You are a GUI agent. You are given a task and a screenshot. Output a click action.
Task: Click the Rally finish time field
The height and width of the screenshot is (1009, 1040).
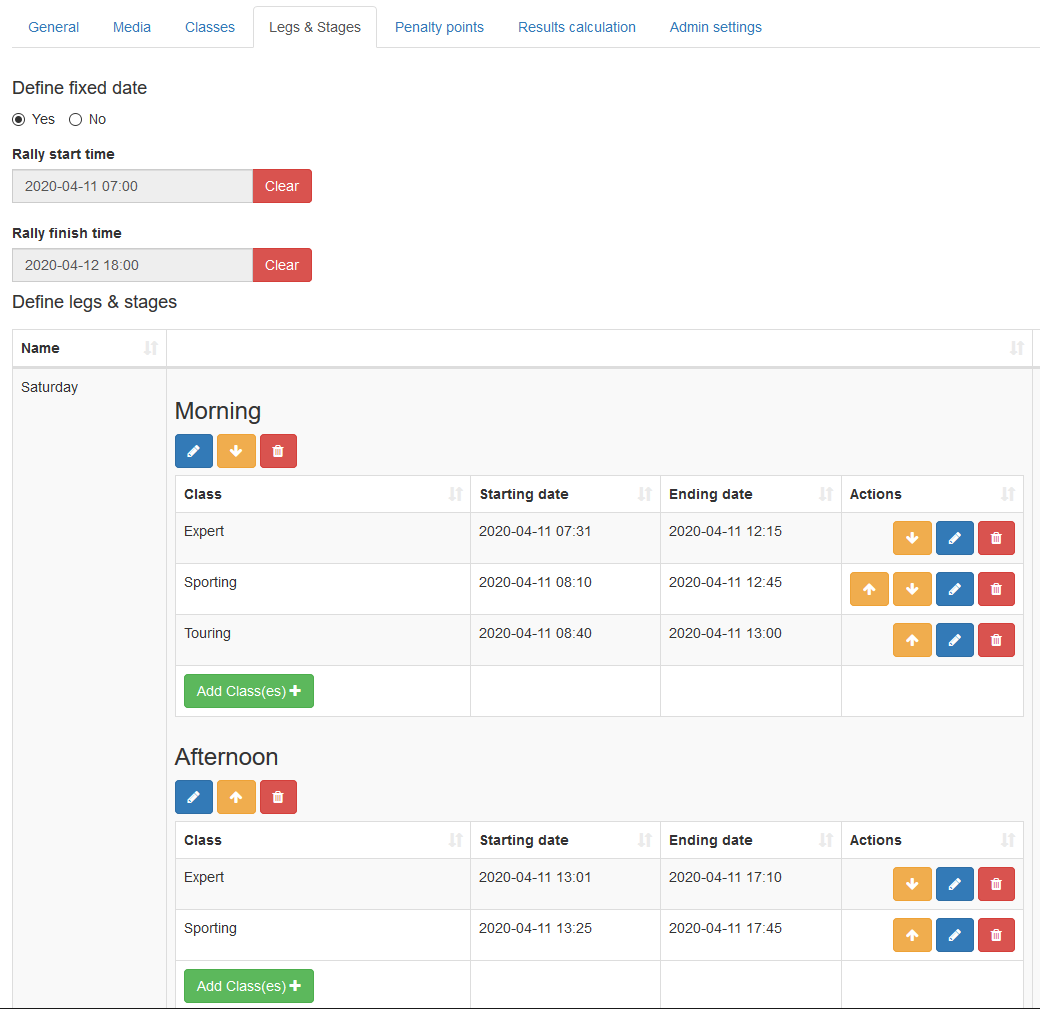tap(133, 265)
